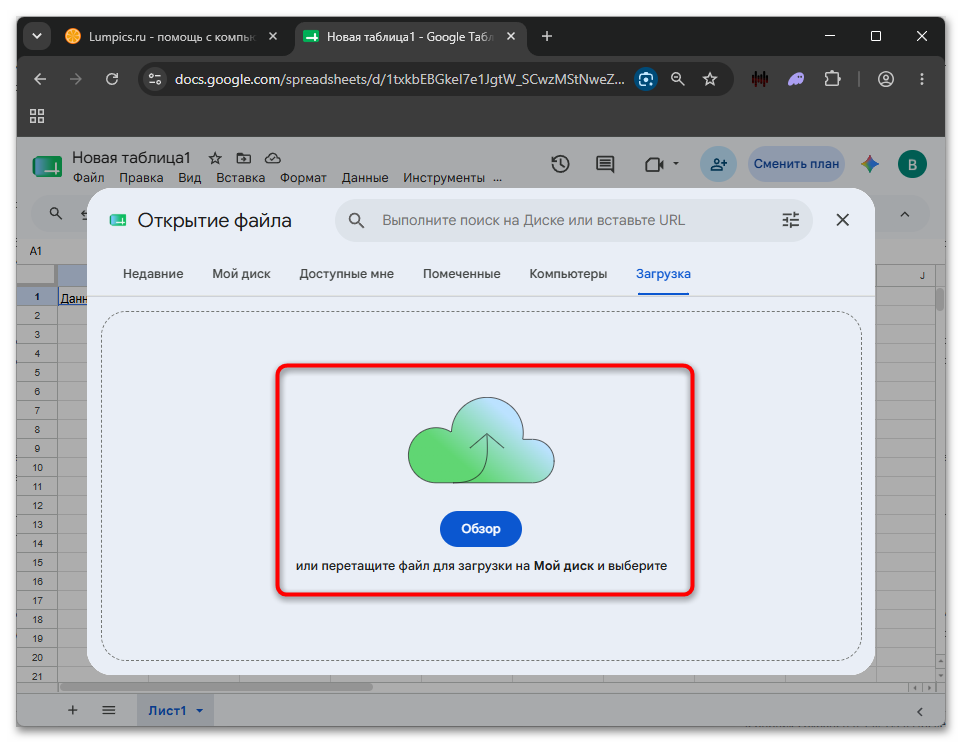Switch to the Доступные мне tab
962x743 pixels.
(x=347, y=274)
